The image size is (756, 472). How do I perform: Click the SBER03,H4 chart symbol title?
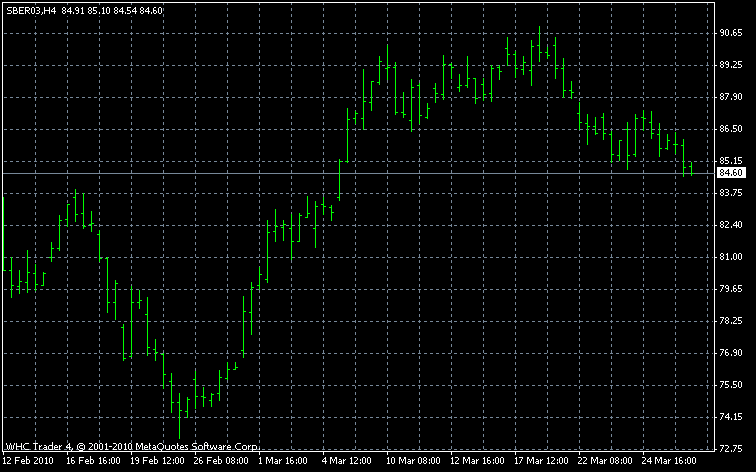click(x=31, y=10)
